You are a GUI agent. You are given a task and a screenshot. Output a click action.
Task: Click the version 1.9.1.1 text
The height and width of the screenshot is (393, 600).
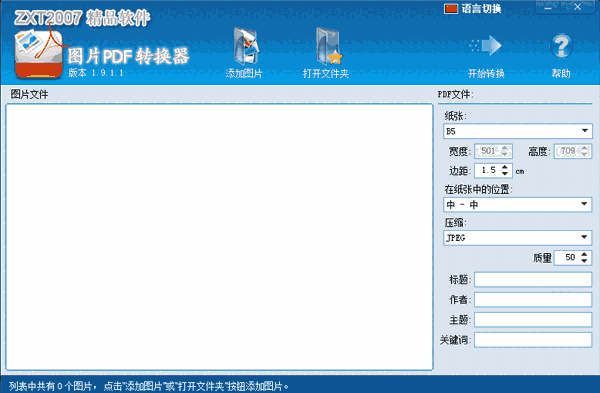click(96, 73)
